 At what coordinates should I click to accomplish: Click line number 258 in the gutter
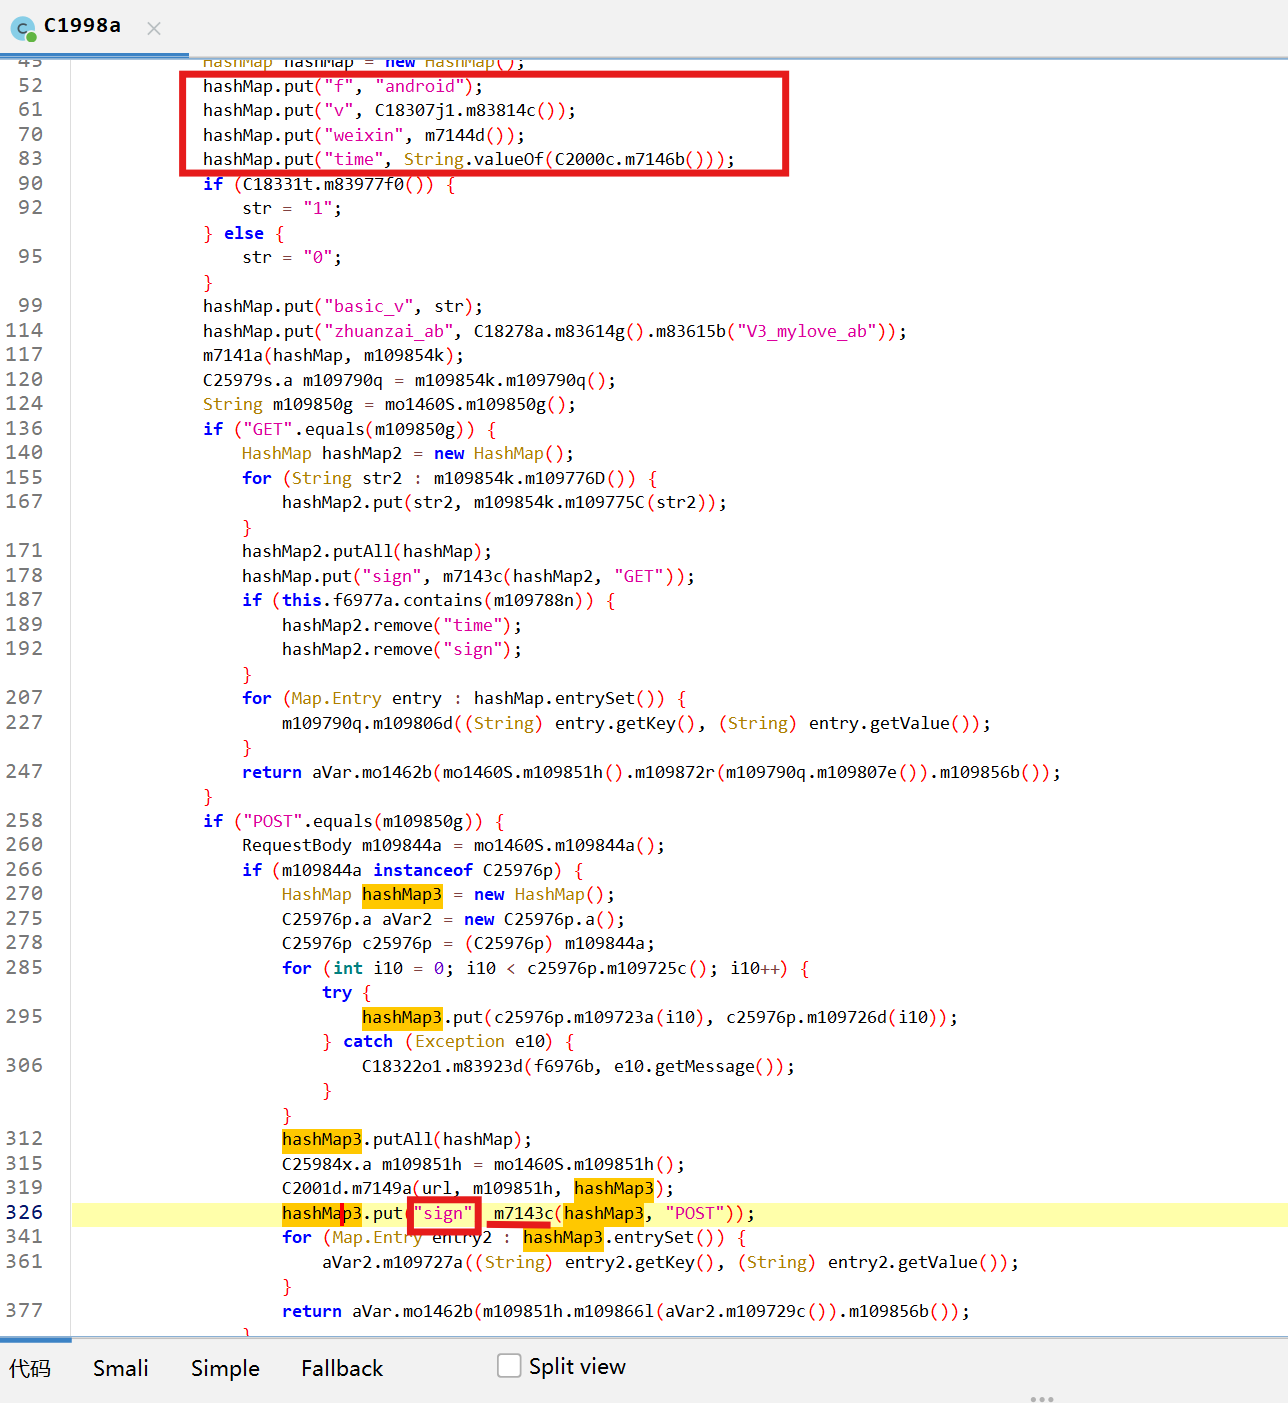(x=25, y=821)
